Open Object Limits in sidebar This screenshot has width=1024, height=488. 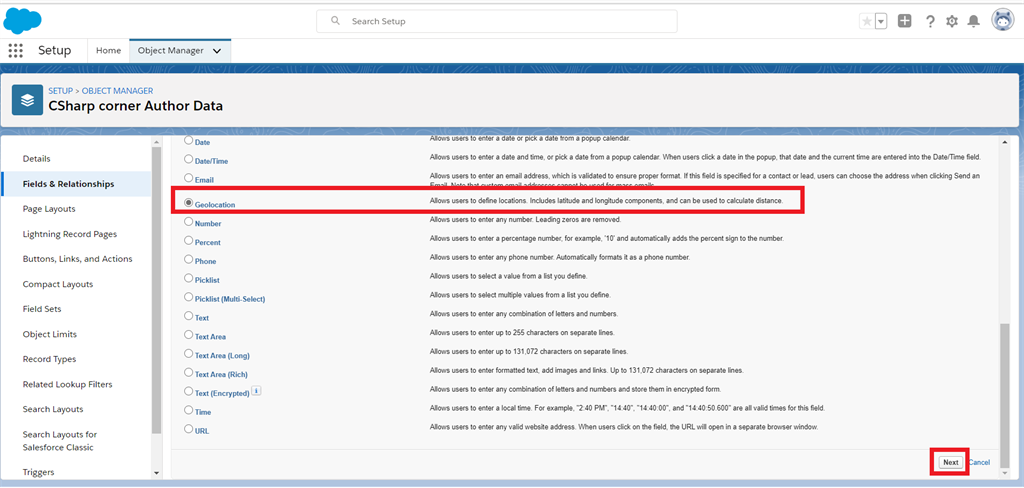50,334
